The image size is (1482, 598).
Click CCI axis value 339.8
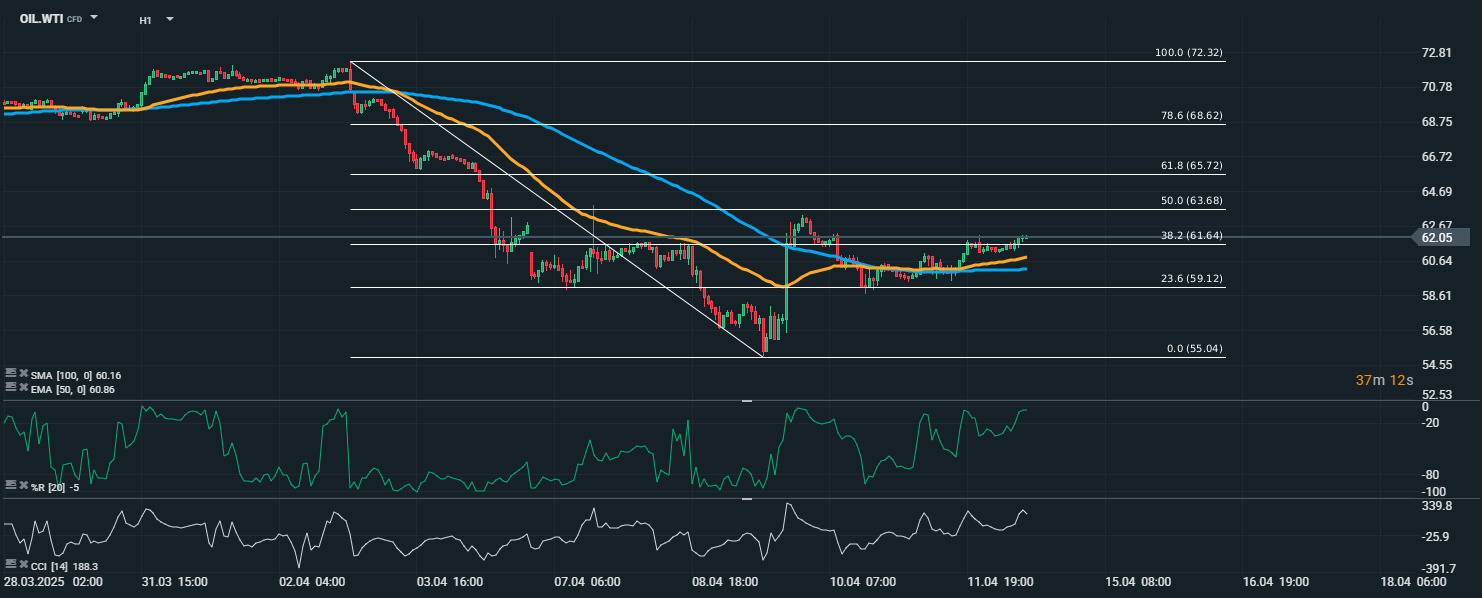coord(1435,507)
